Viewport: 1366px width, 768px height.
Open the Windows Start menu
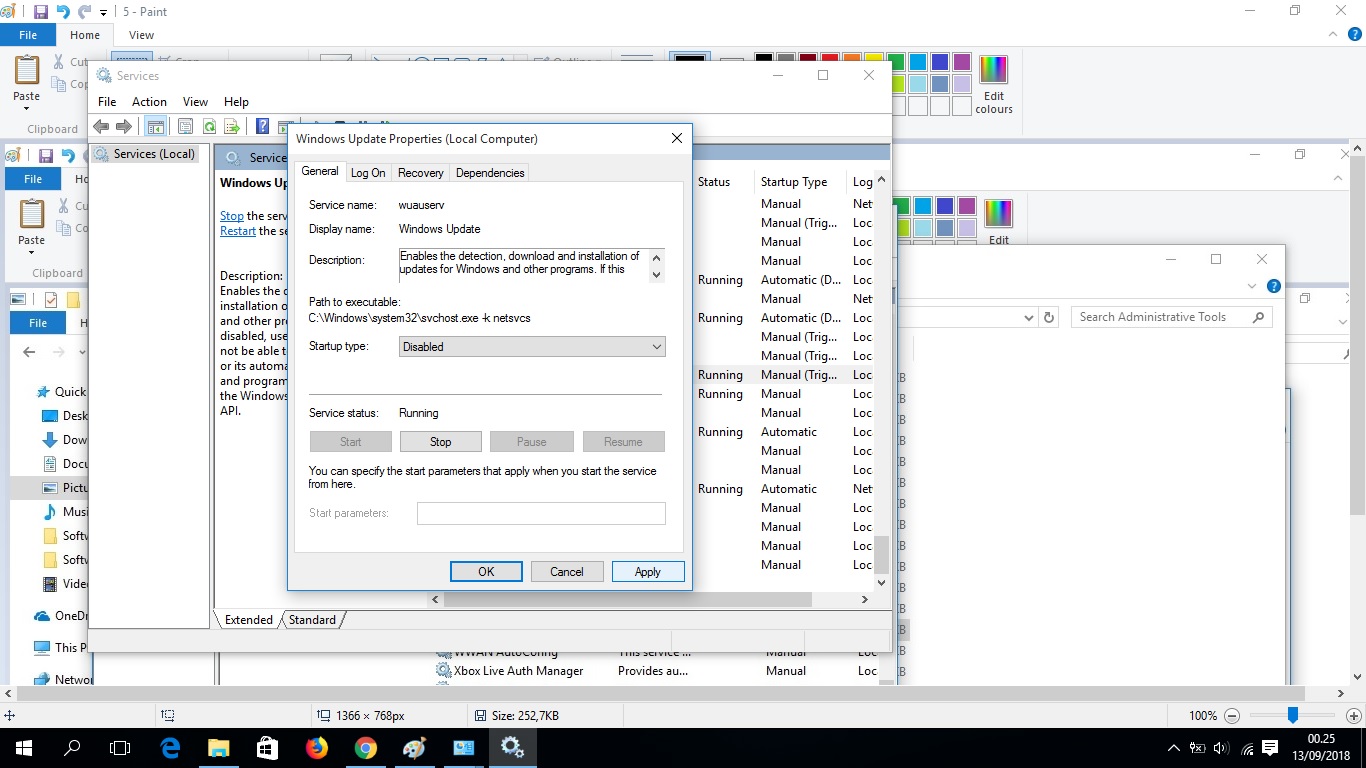click(24, 748)
